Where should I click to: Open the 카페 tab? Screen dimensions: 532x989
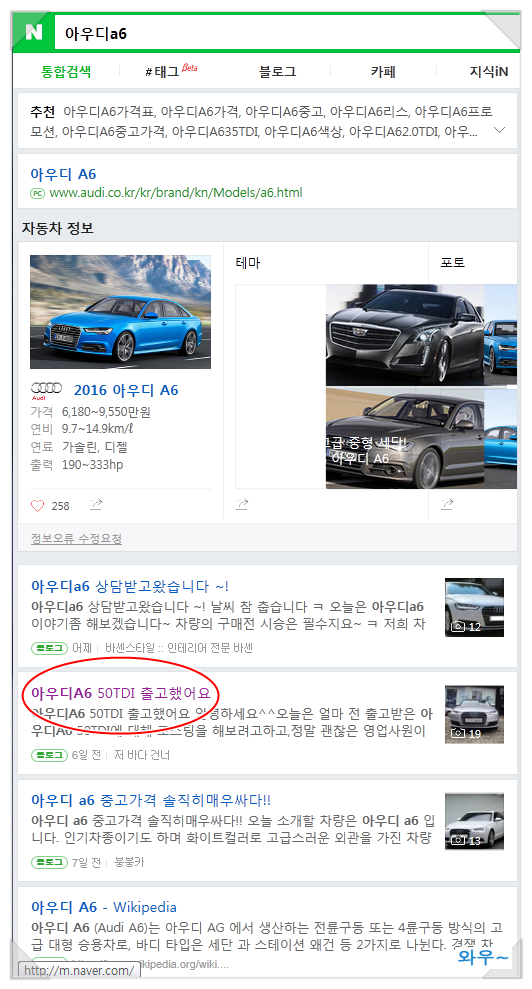[x=383, y=72]
